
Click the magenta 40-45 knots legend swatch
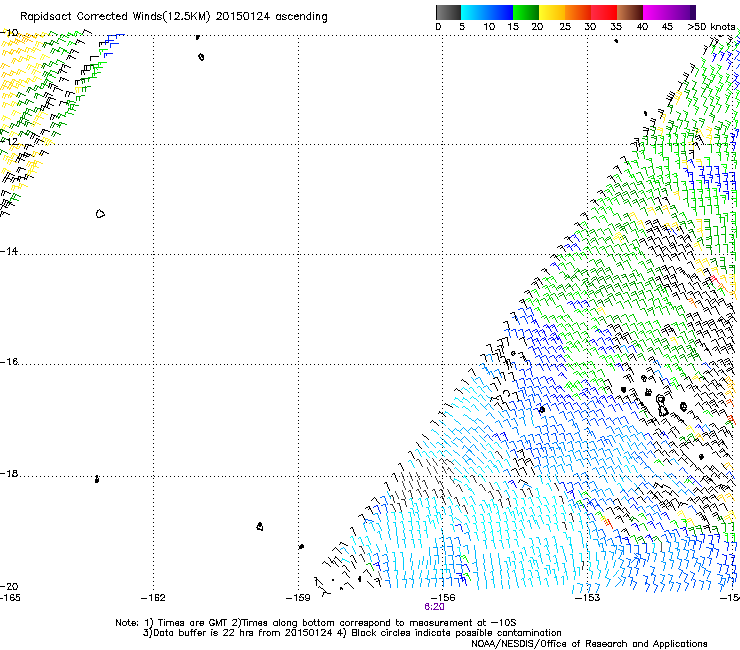click(656, 12)
